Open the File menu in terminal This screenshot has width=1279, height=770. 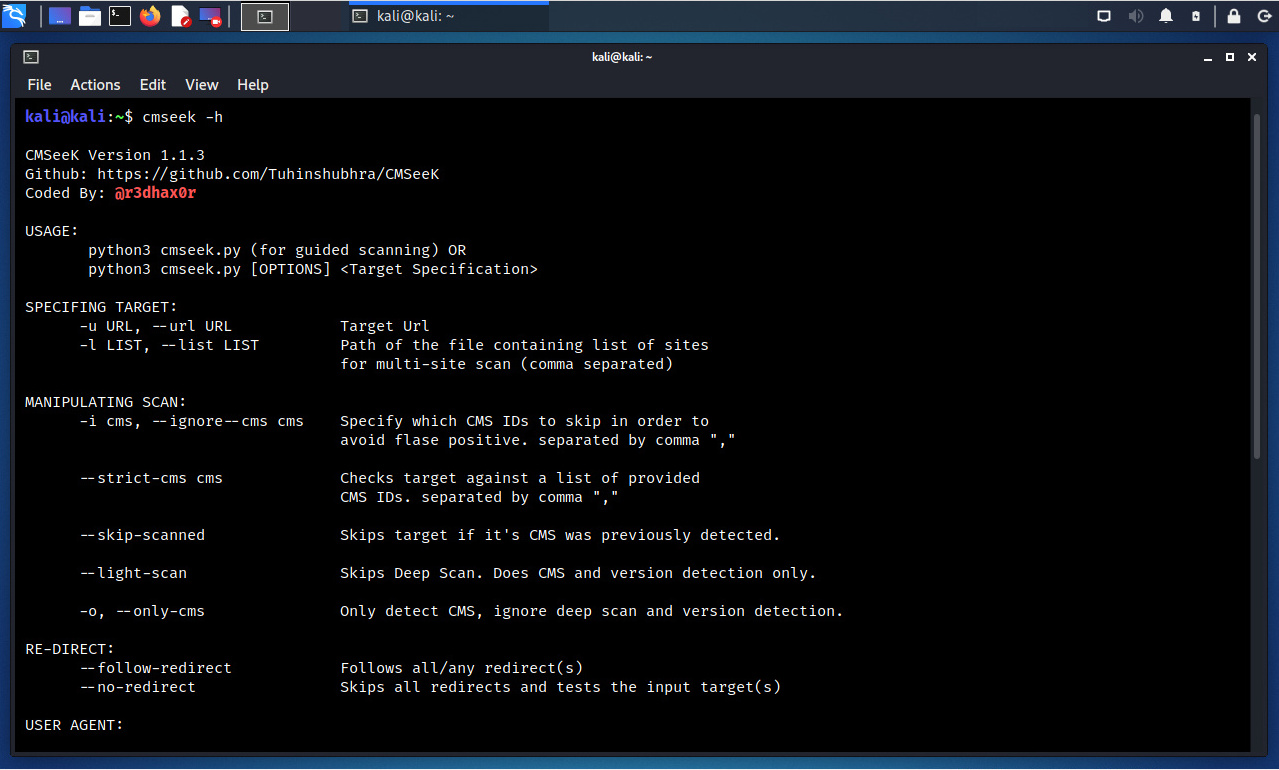(x=39, y=85)
